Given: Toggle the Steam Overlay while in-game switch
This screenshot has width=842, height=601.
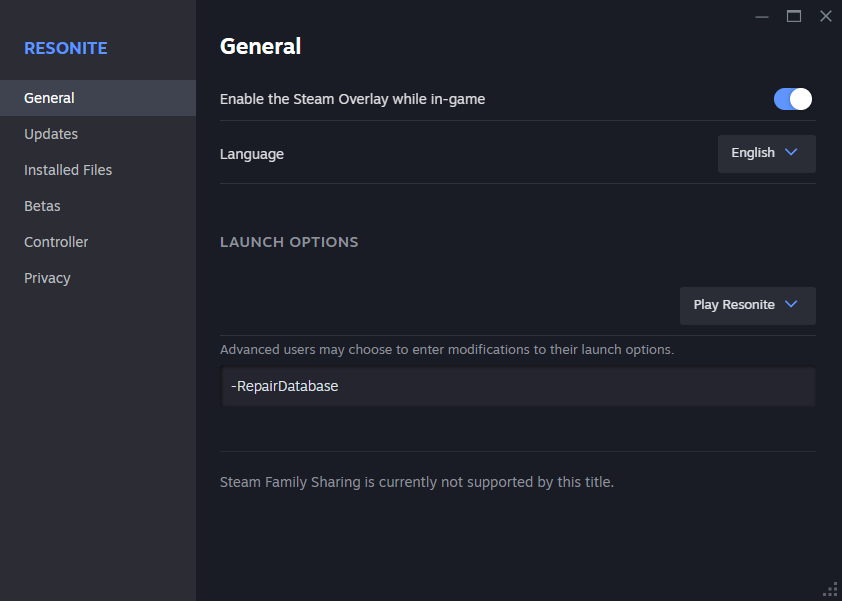Looking at the screenshot, I should click(x=792, y=99).
